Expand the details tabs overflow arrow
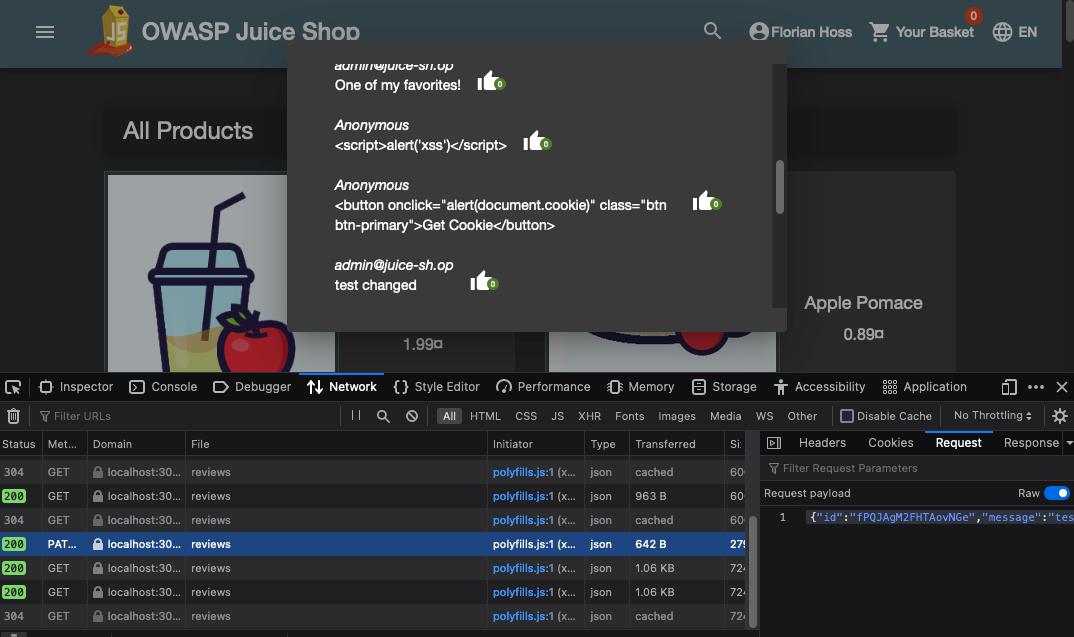The height and width of the screenshot is (637, 1074). point(1069,443)
